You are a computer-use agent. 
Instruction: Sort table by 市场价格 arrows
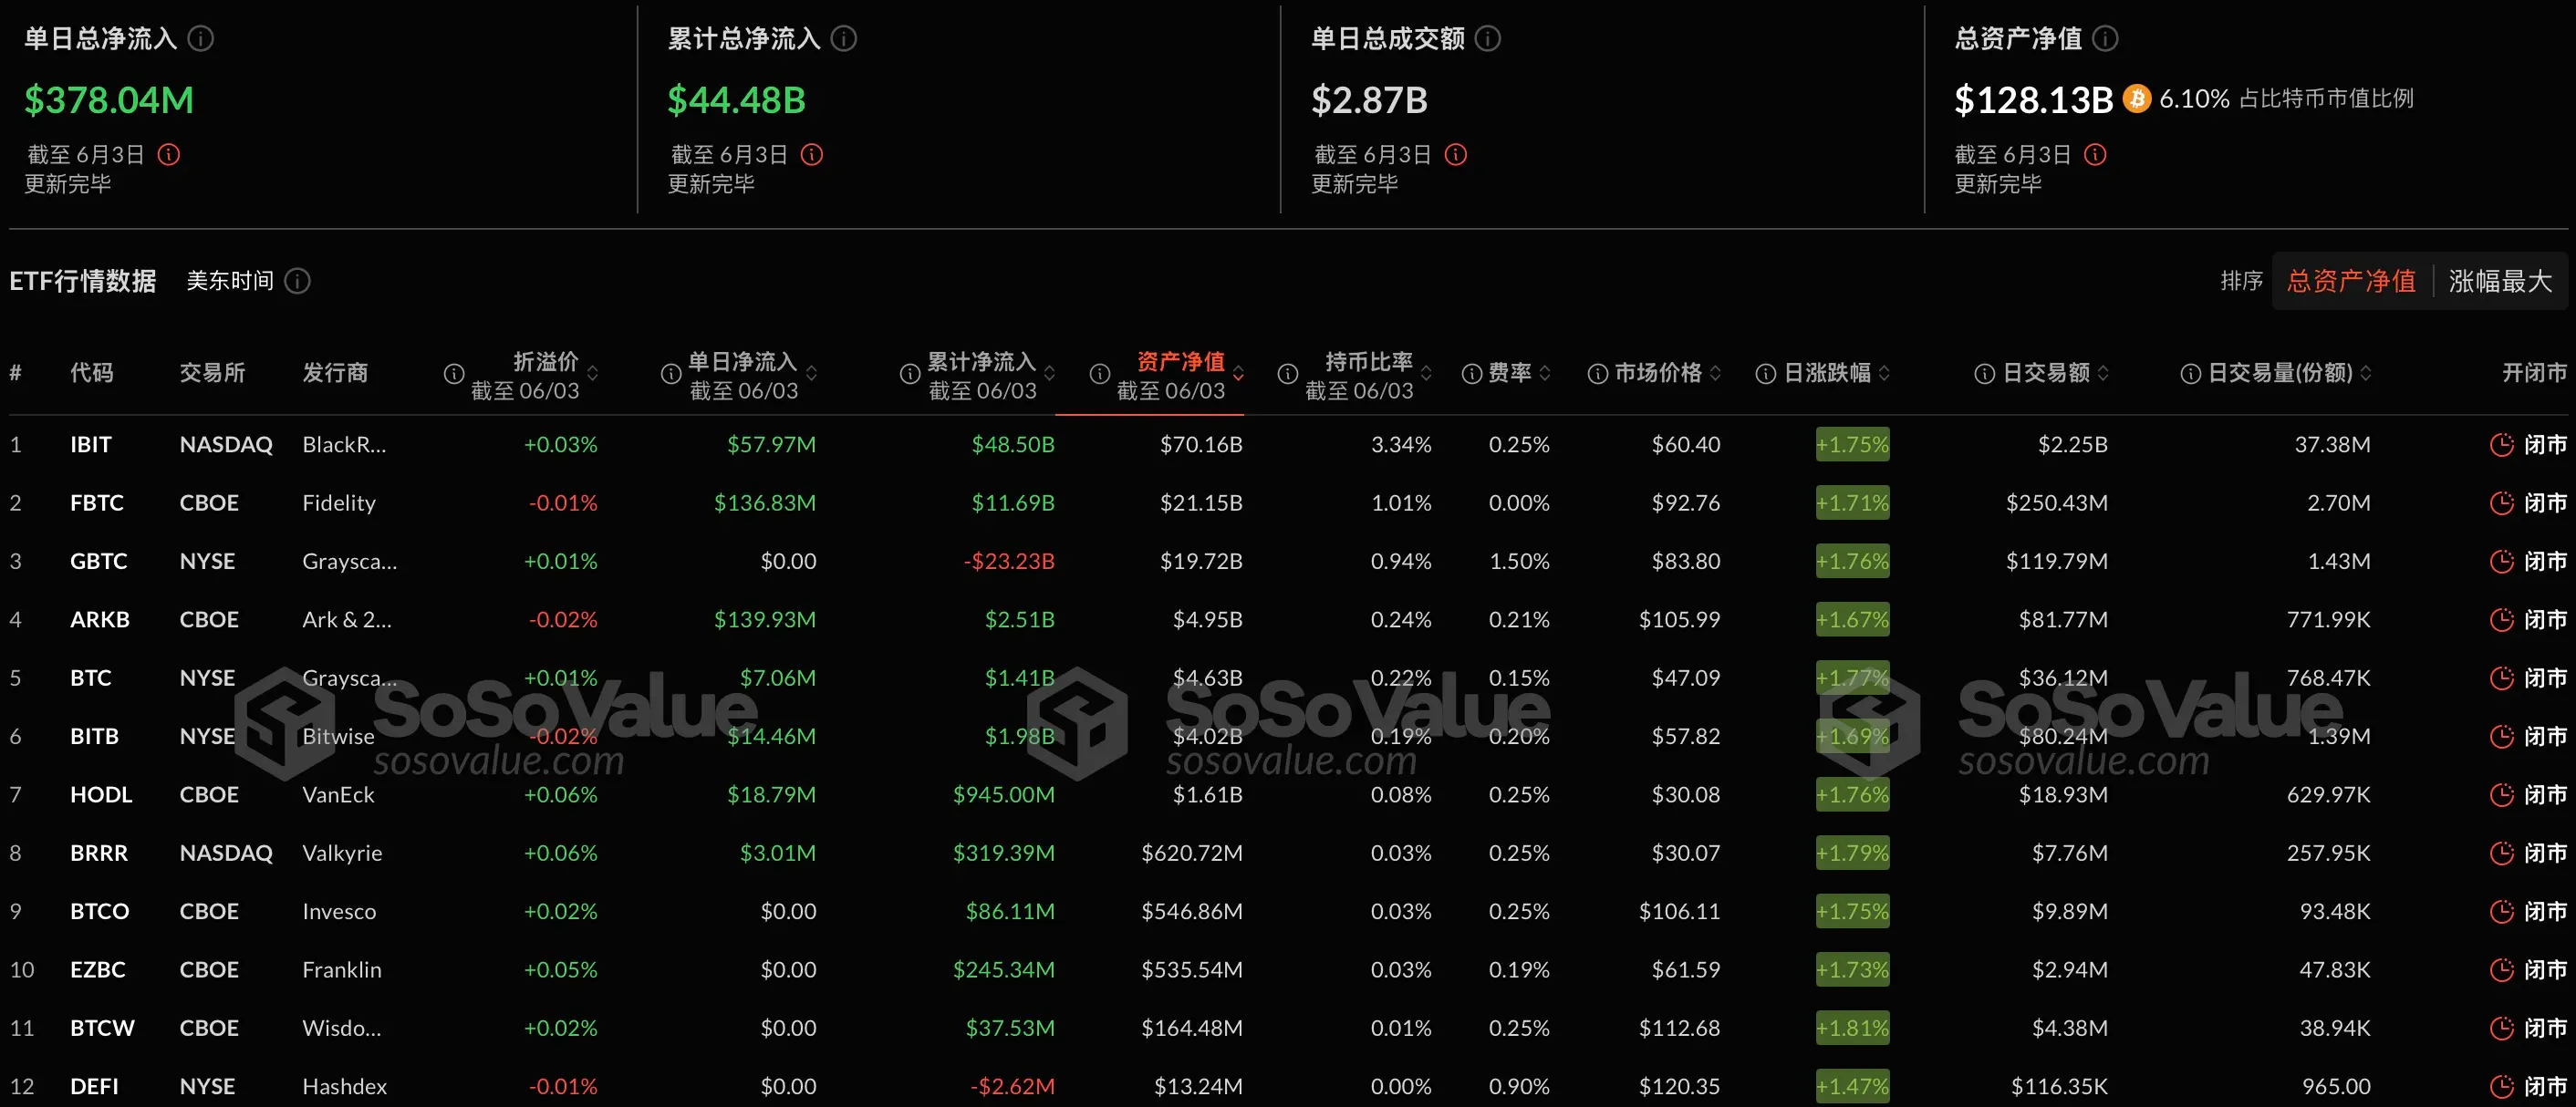click(1716, 374)
